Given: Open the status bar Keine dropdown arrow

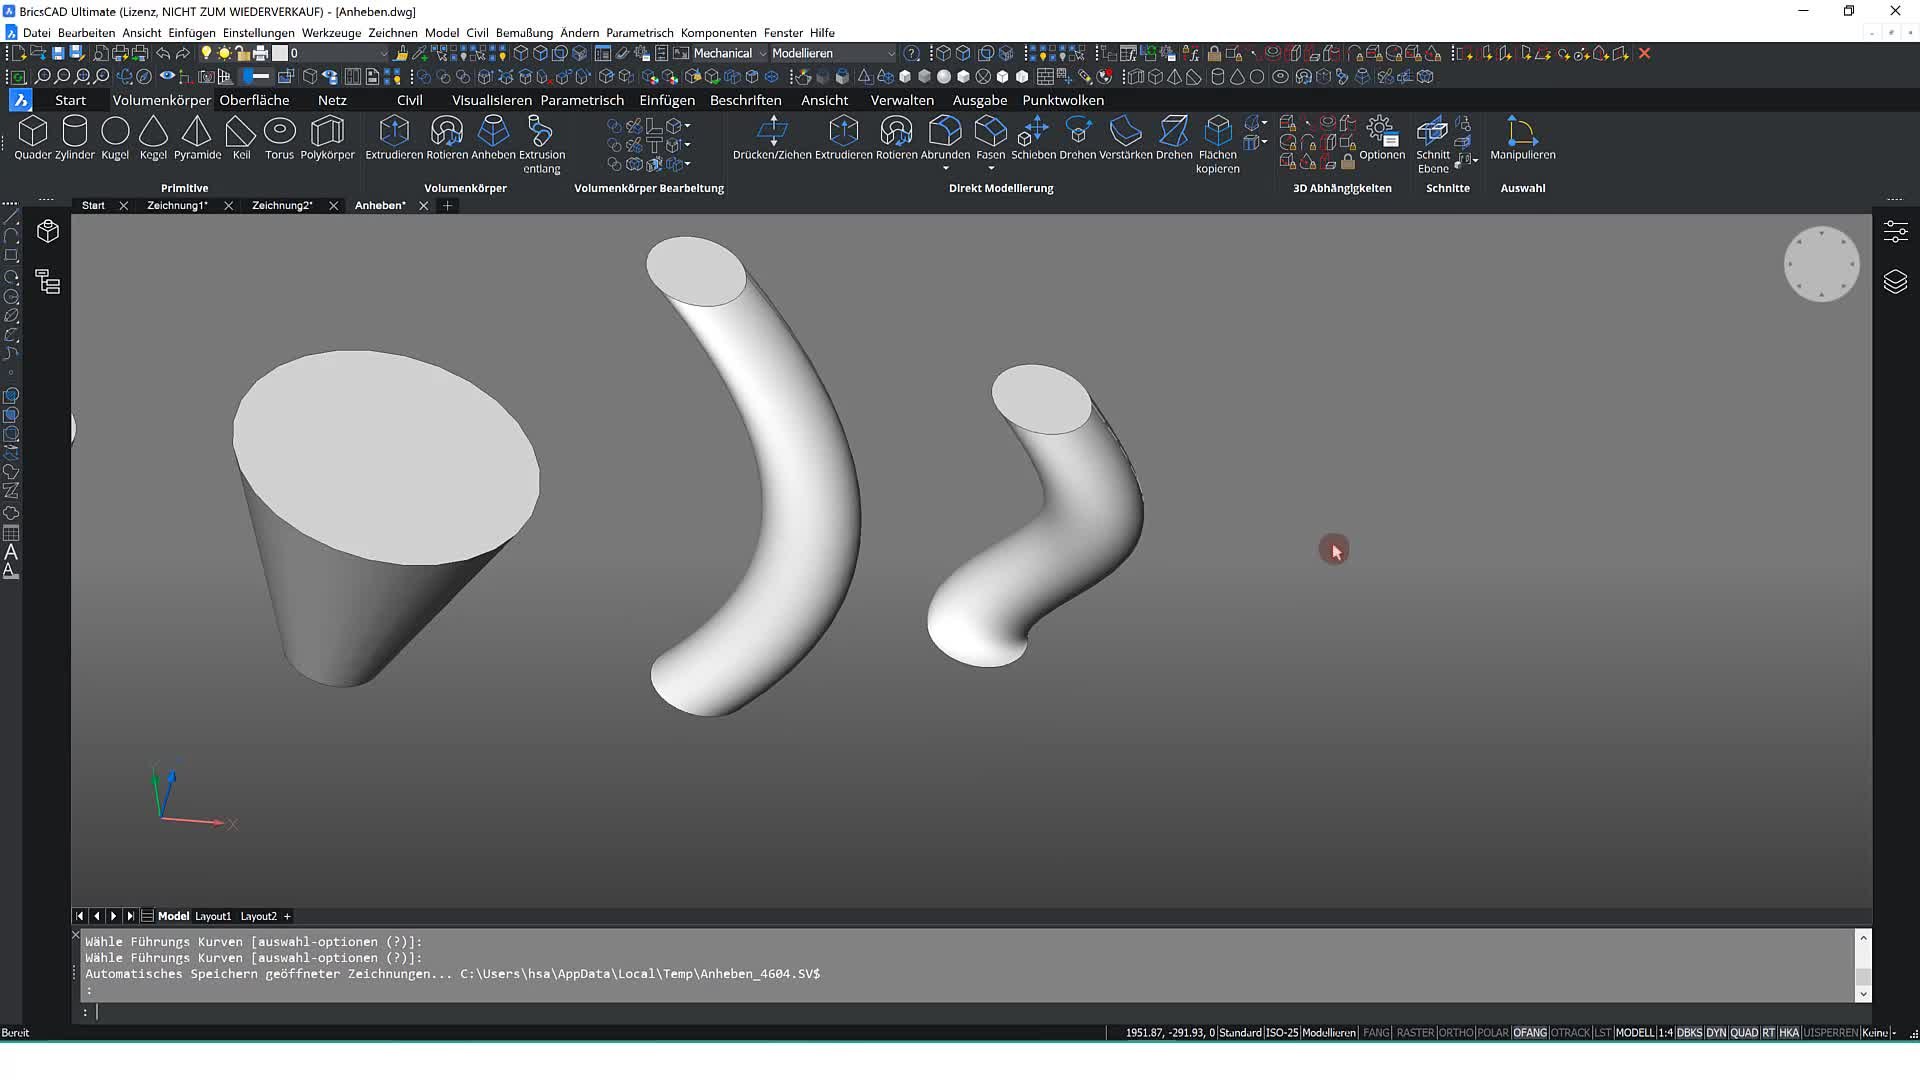Looking at the screenshot, I should click(1894, 1033).
